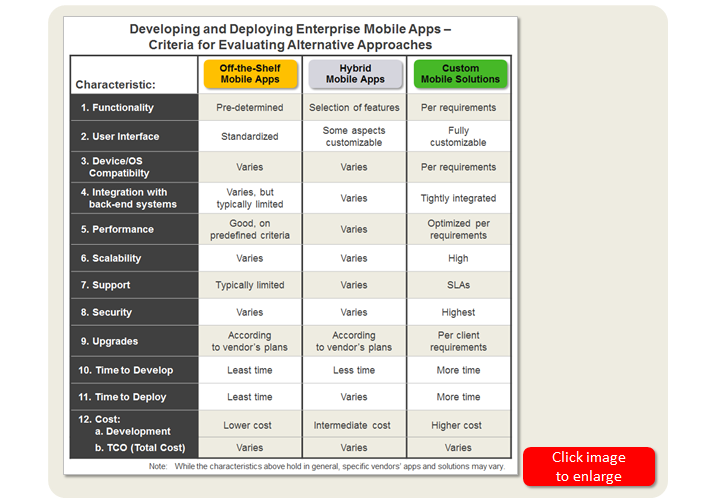
Task: Select the 'Tightly integrated' cell
Action: 459,198
